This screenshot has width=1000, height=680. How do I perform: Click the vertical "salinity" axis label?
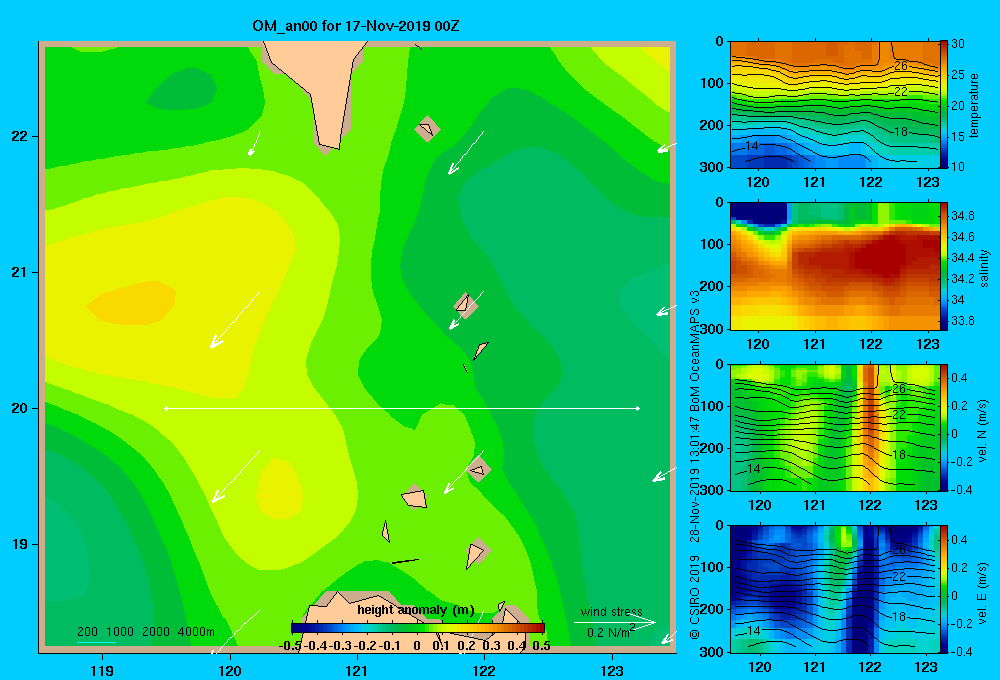coord(984,268)
